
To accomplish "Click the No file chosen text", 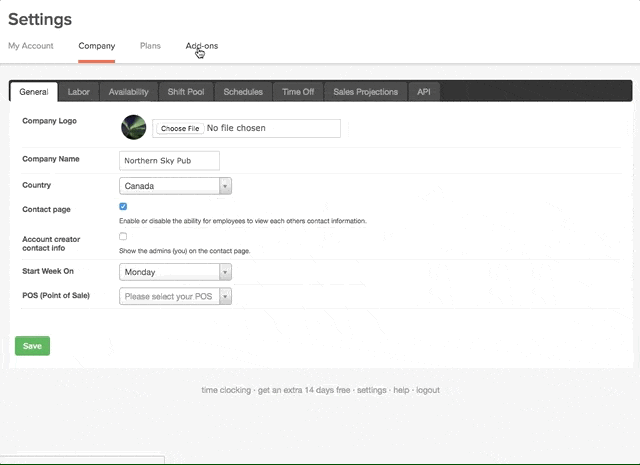I will coord(236,128).
